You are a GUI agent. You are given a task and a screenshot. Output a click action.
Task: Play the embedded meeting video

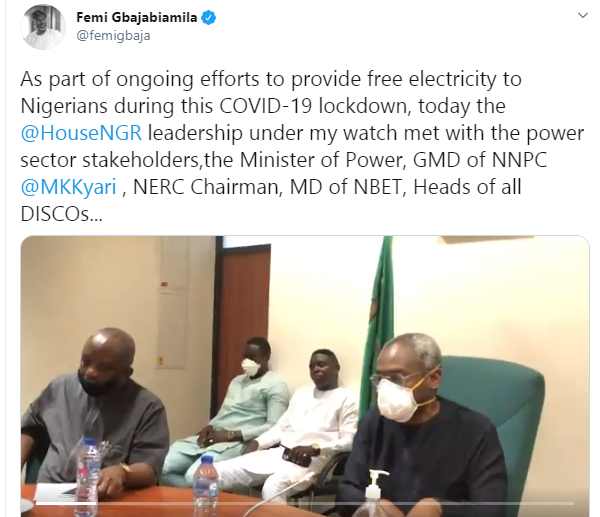point(305,376)
